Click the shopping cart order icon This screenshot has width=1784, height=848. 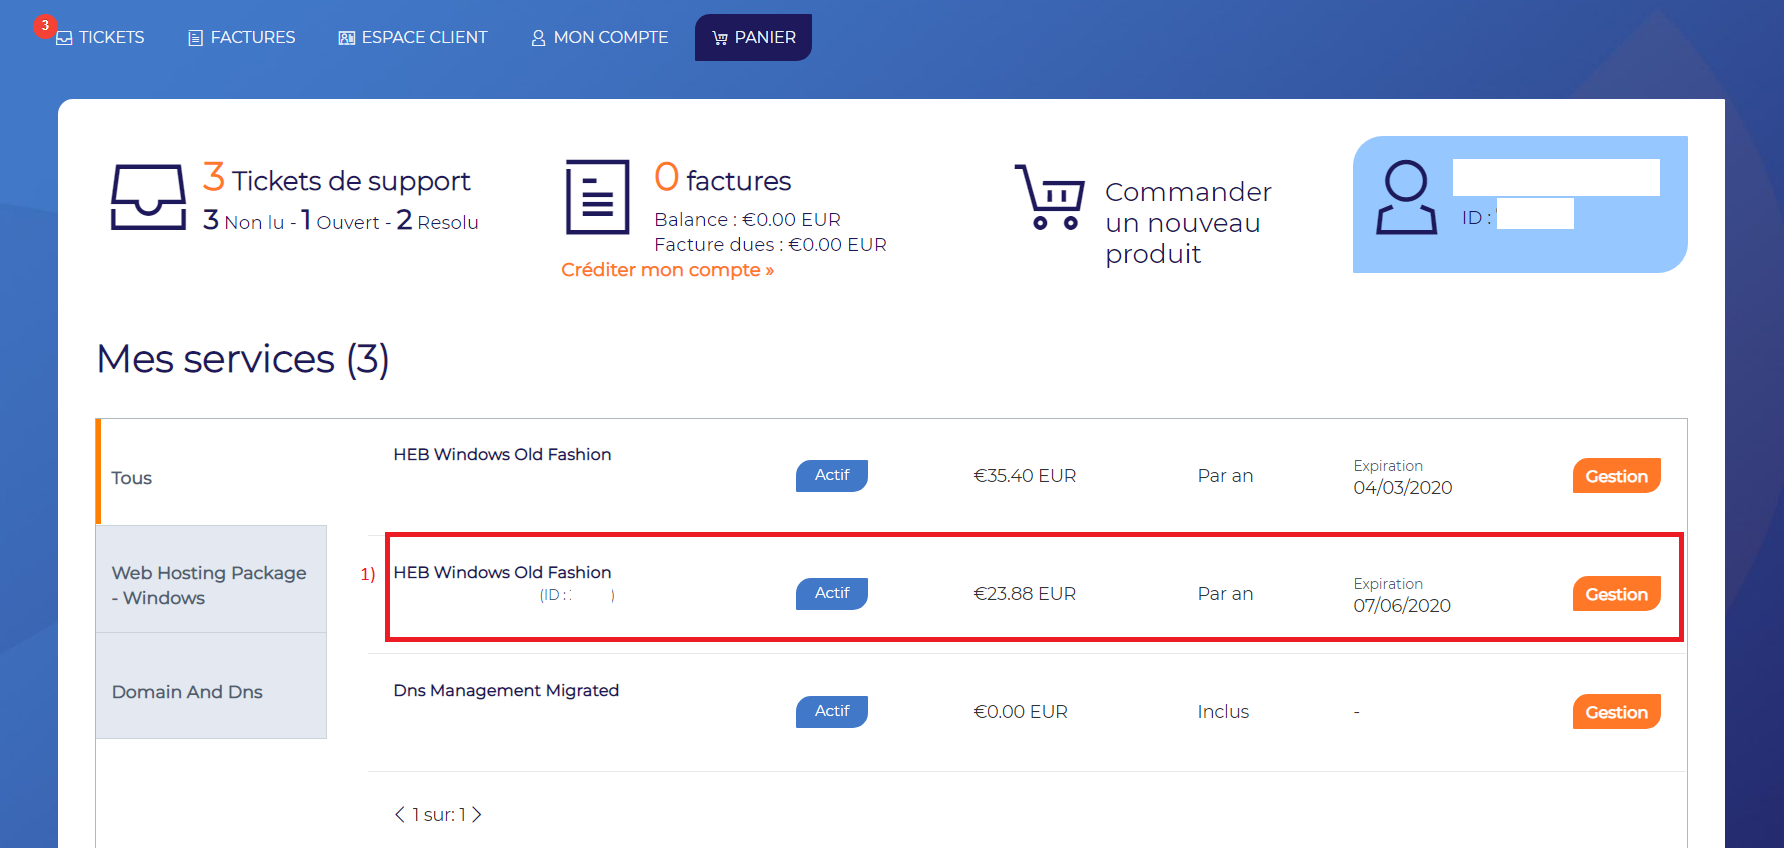[x=1049, y=197]
